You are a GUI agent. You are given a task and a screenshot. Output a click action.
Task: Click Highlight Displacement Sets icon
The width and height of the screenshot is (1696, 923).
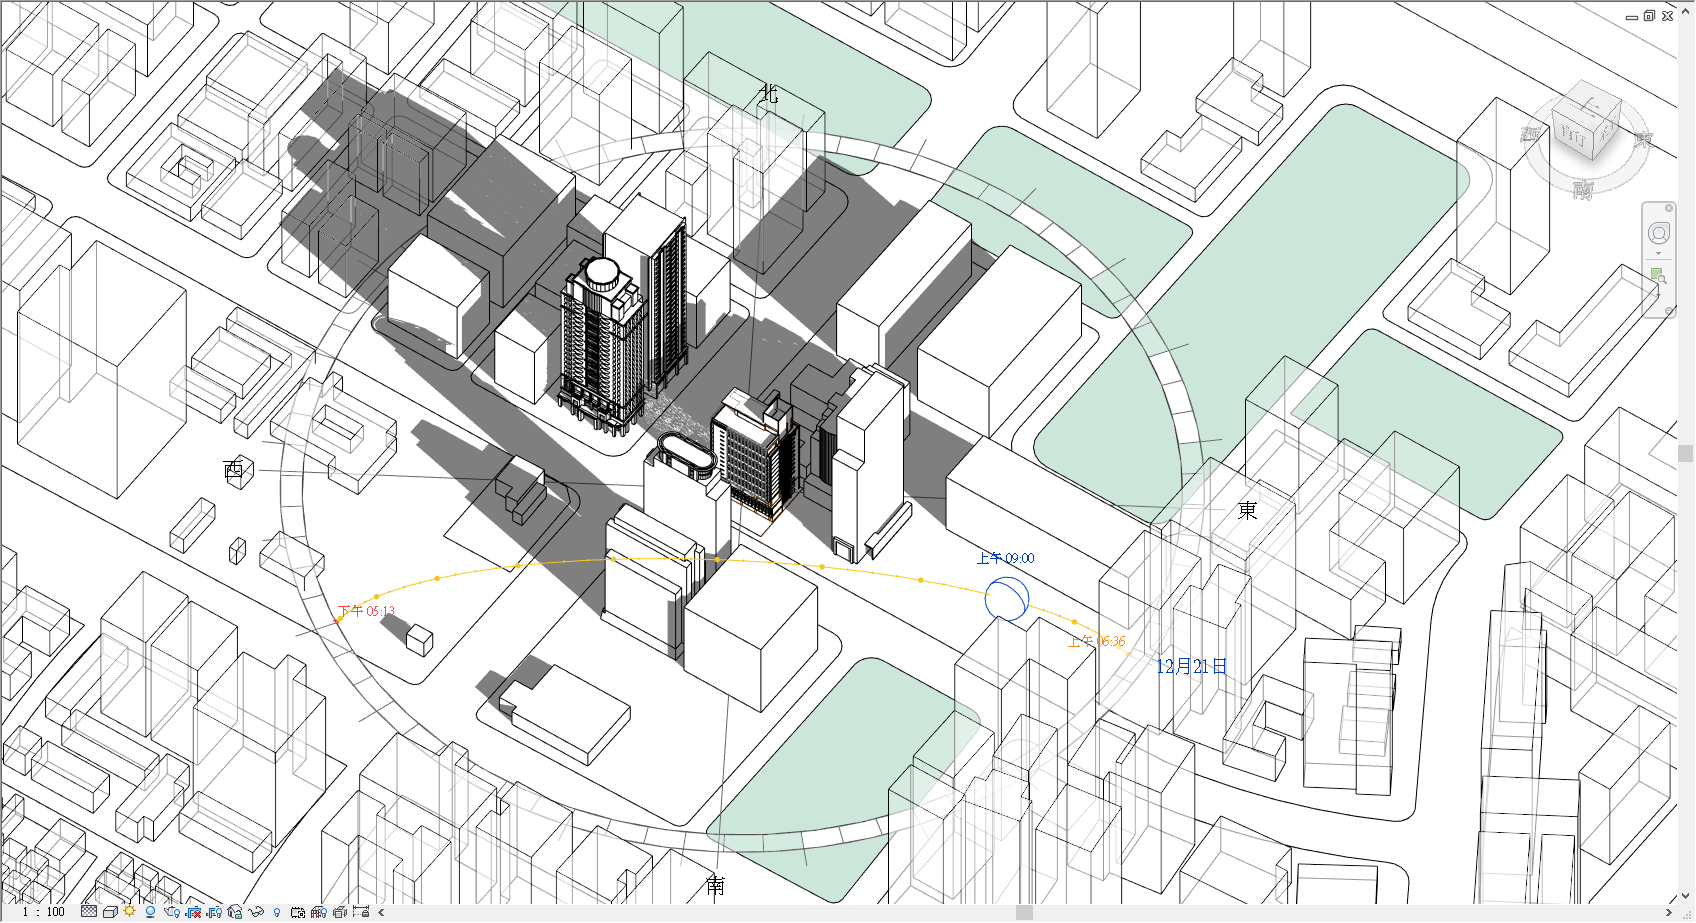point(340,912)
